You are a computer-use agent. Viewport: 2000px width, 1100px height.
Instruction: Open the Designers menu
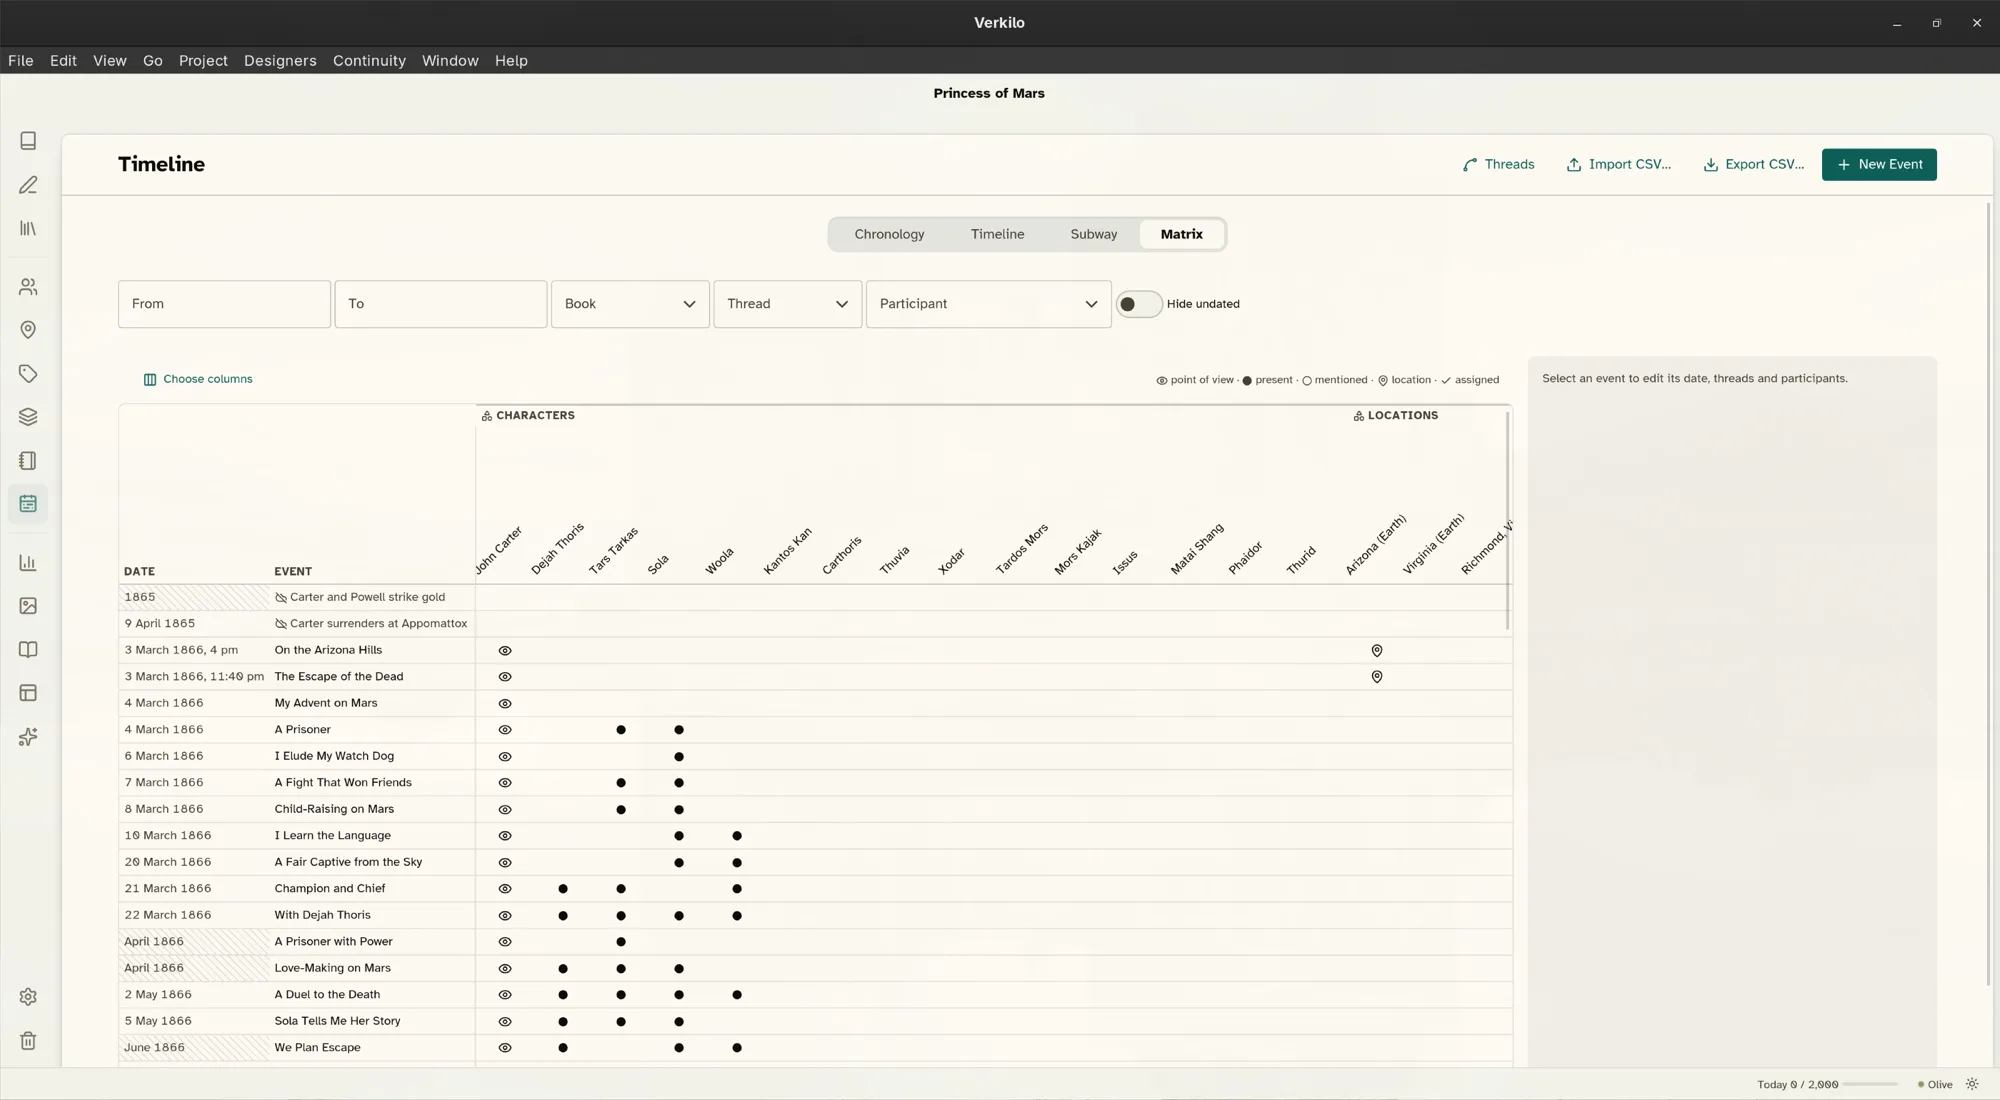(280, 61)
